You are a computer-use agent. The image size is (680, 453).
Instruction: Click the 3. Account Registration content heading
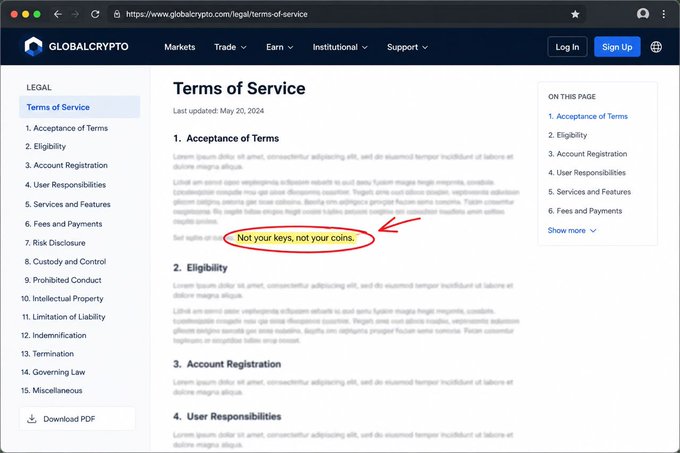[x=227, y=364]
